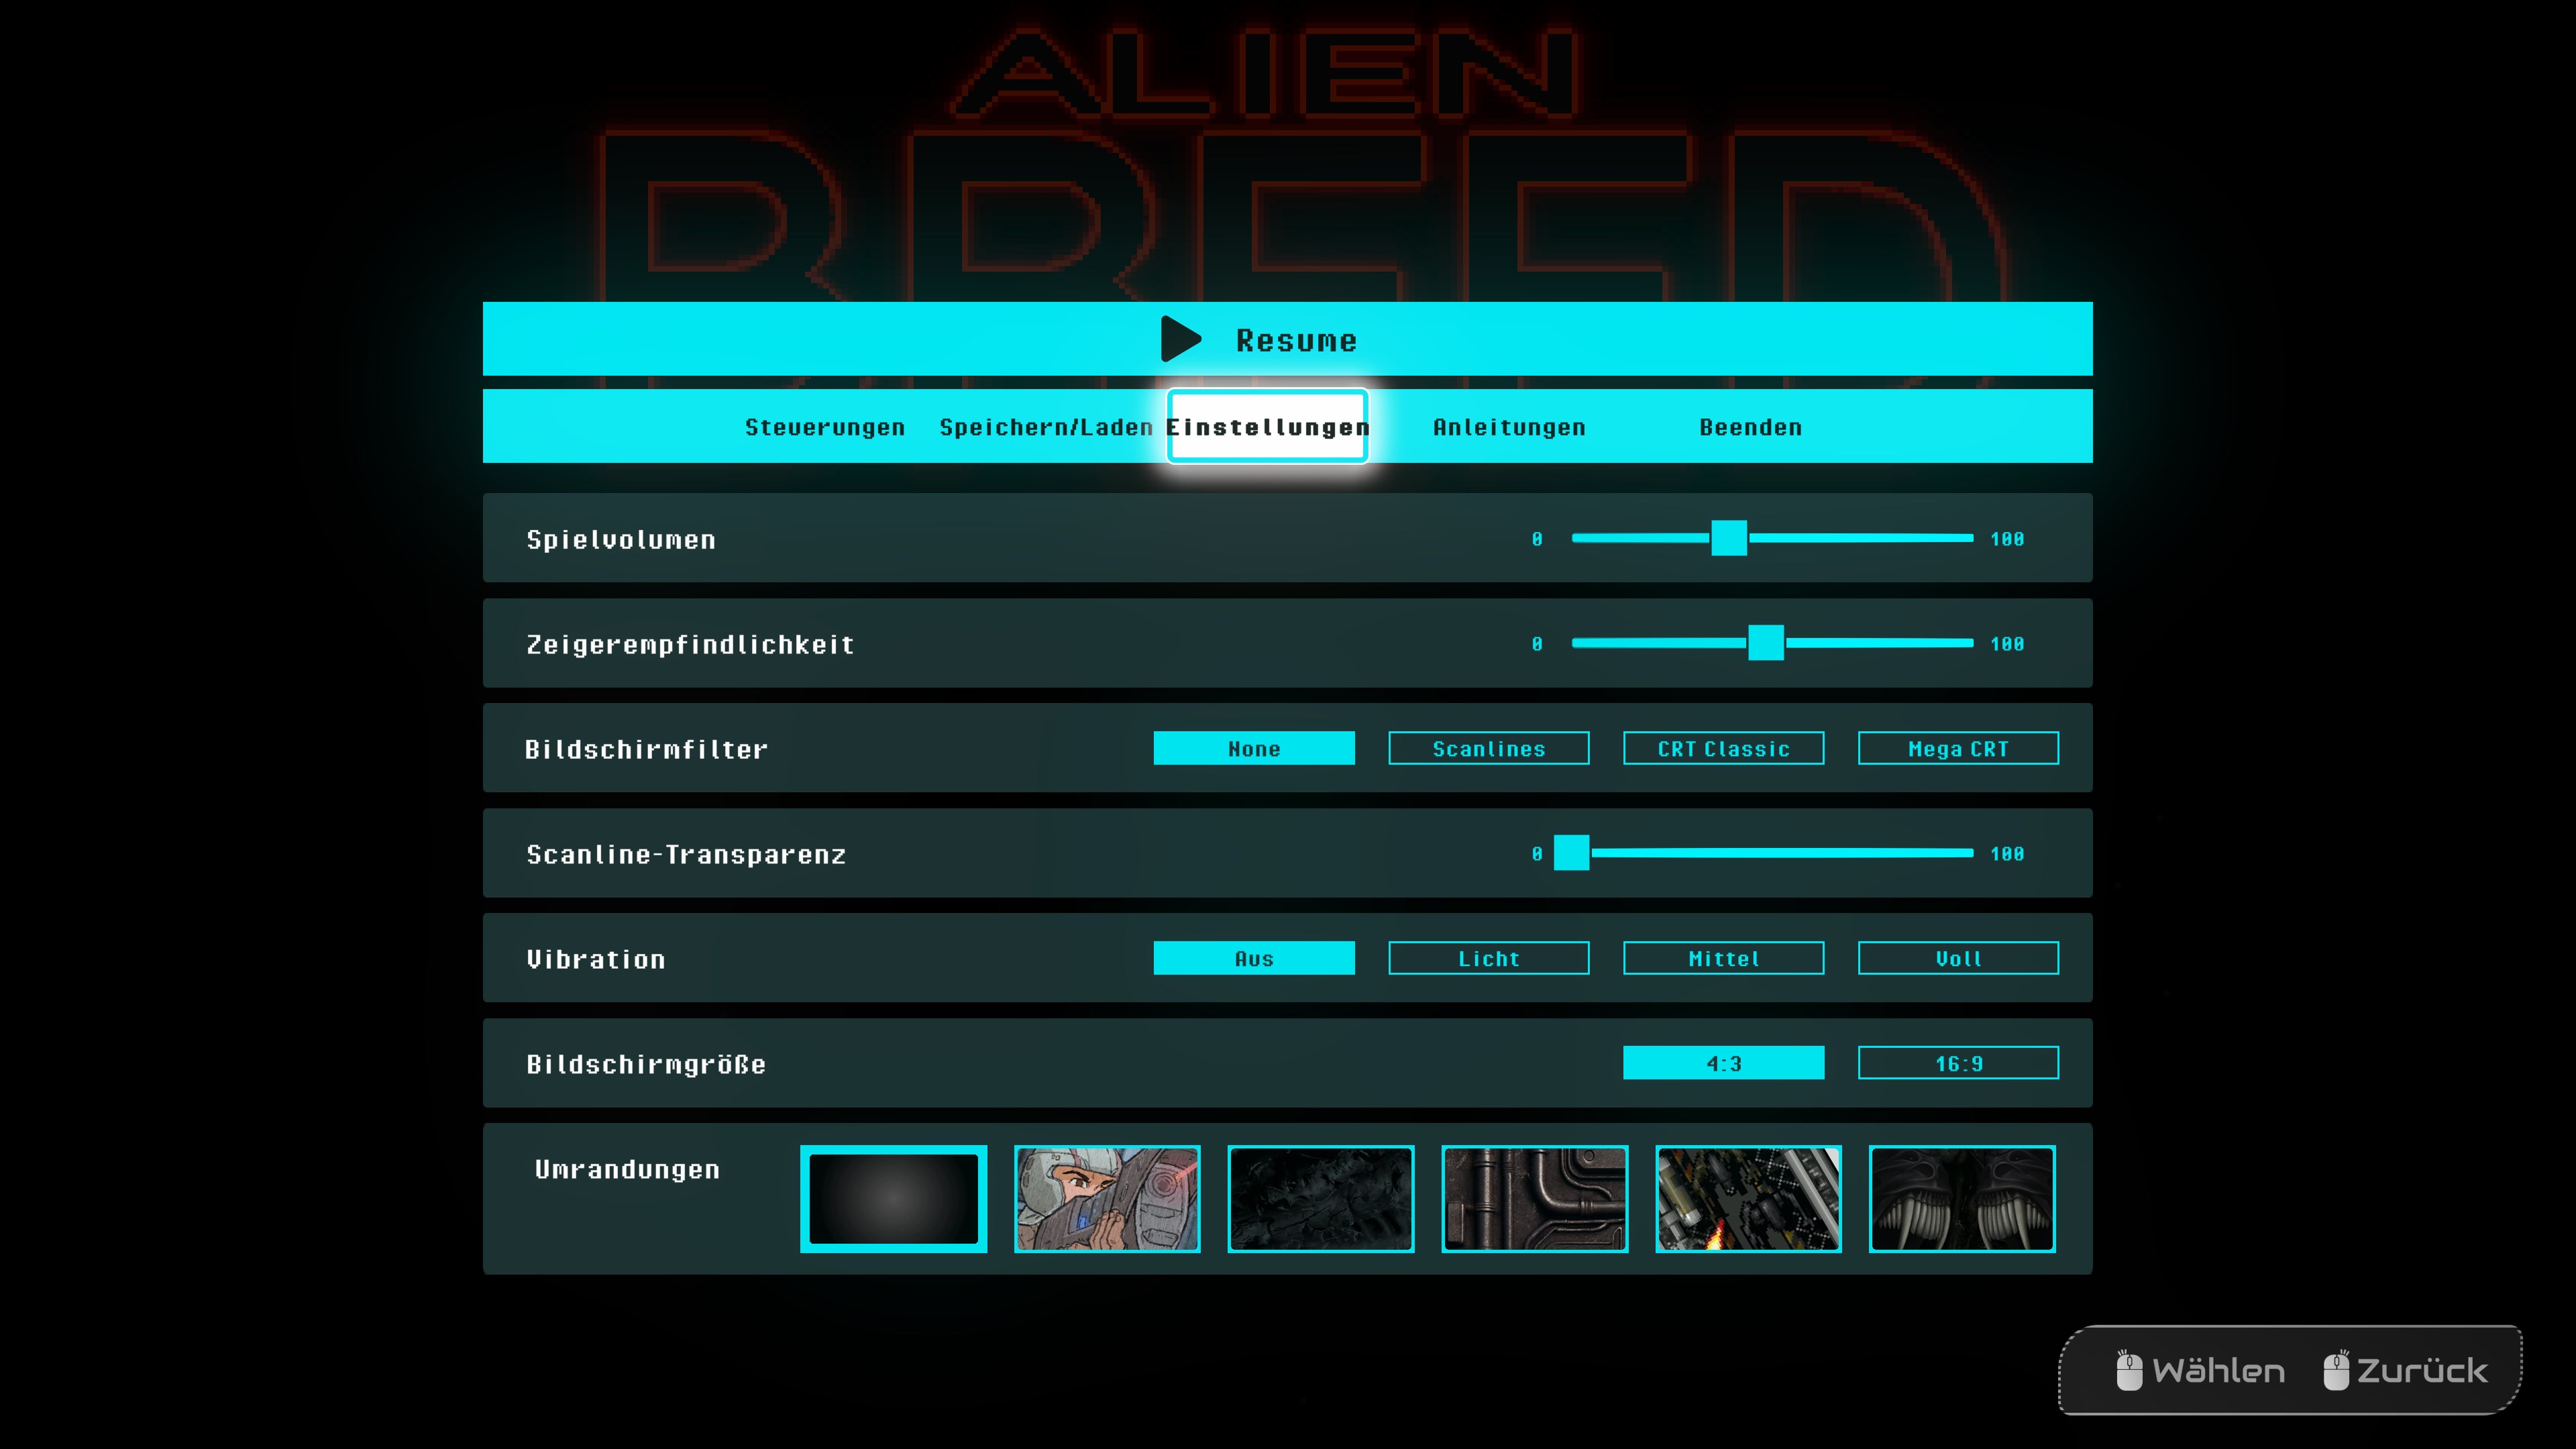
Task: Click the 0 minimum label of Zeigerempfindlichkeit
Action: pos(1537,644)
